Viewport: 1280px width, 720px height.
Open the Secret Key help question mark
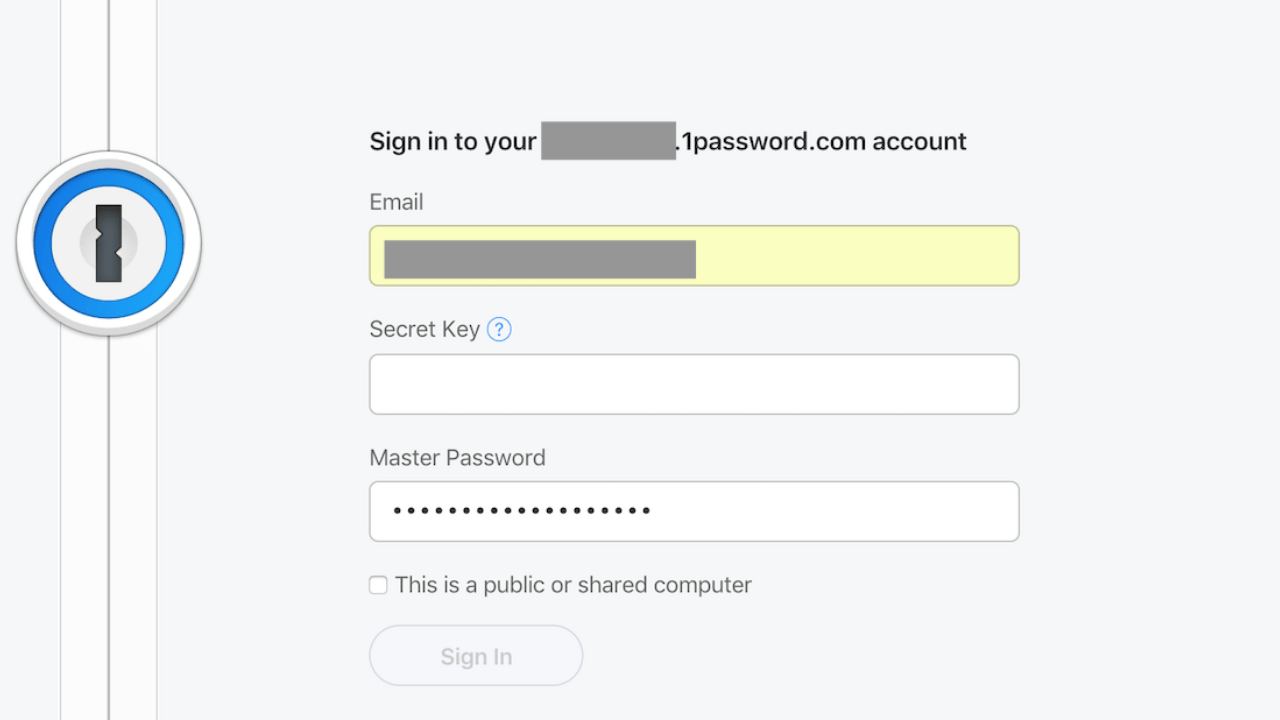[x=499, y=329]
